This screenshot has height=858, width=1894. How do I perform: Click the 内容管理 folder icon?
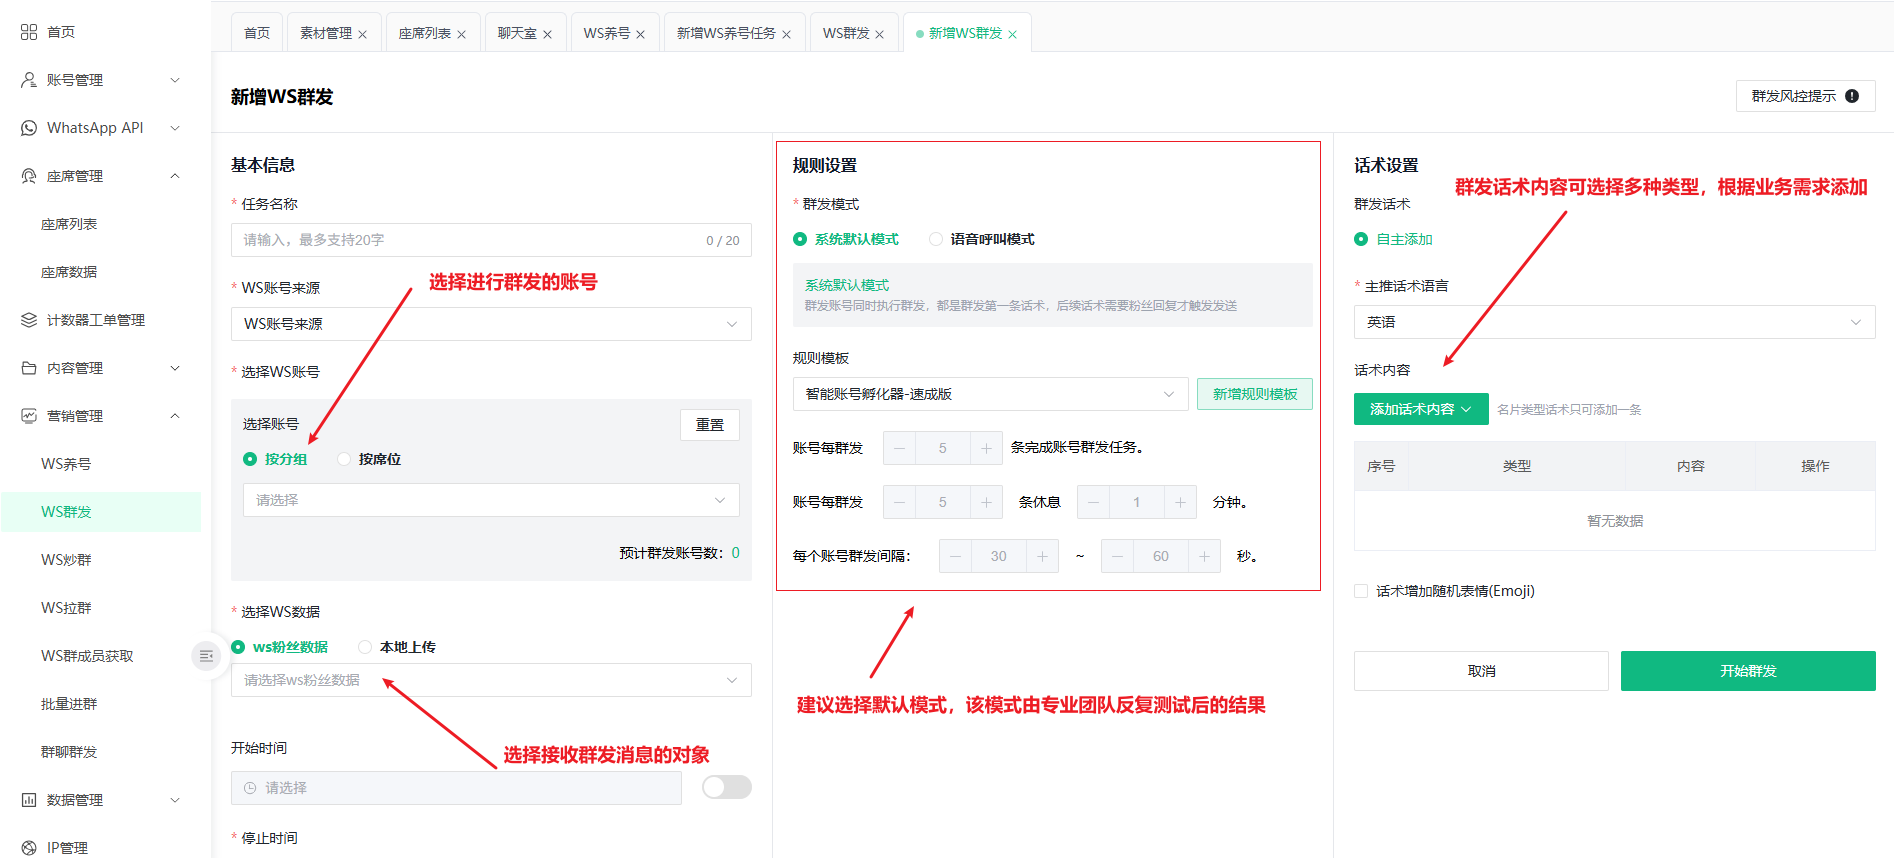coord(29,368)
